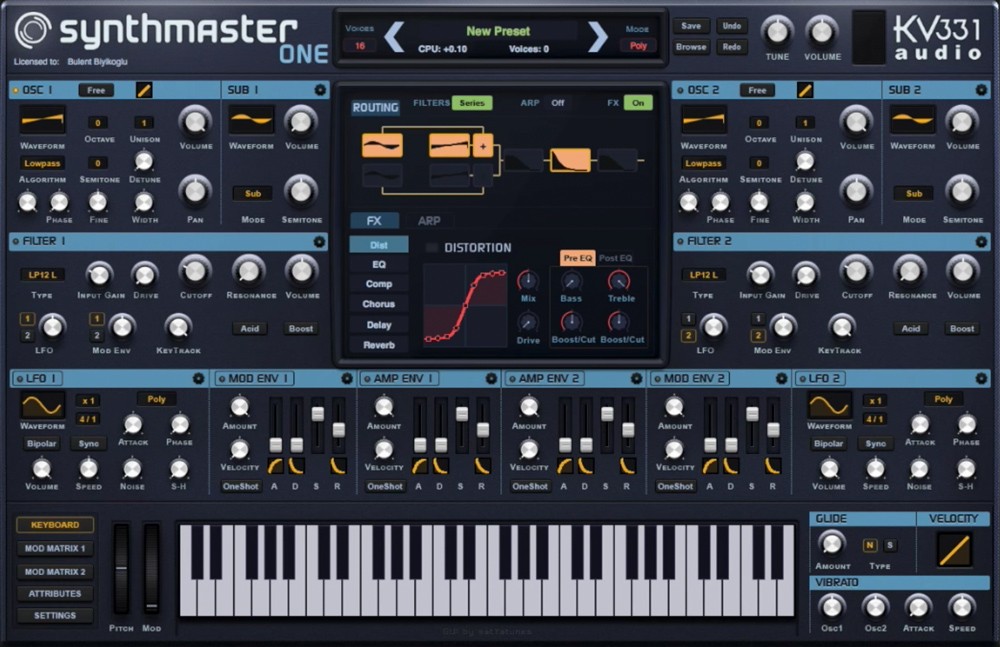Open Filter 2 settings gear icon
This screenshot has height=647, width=1000.
[981, 241]
